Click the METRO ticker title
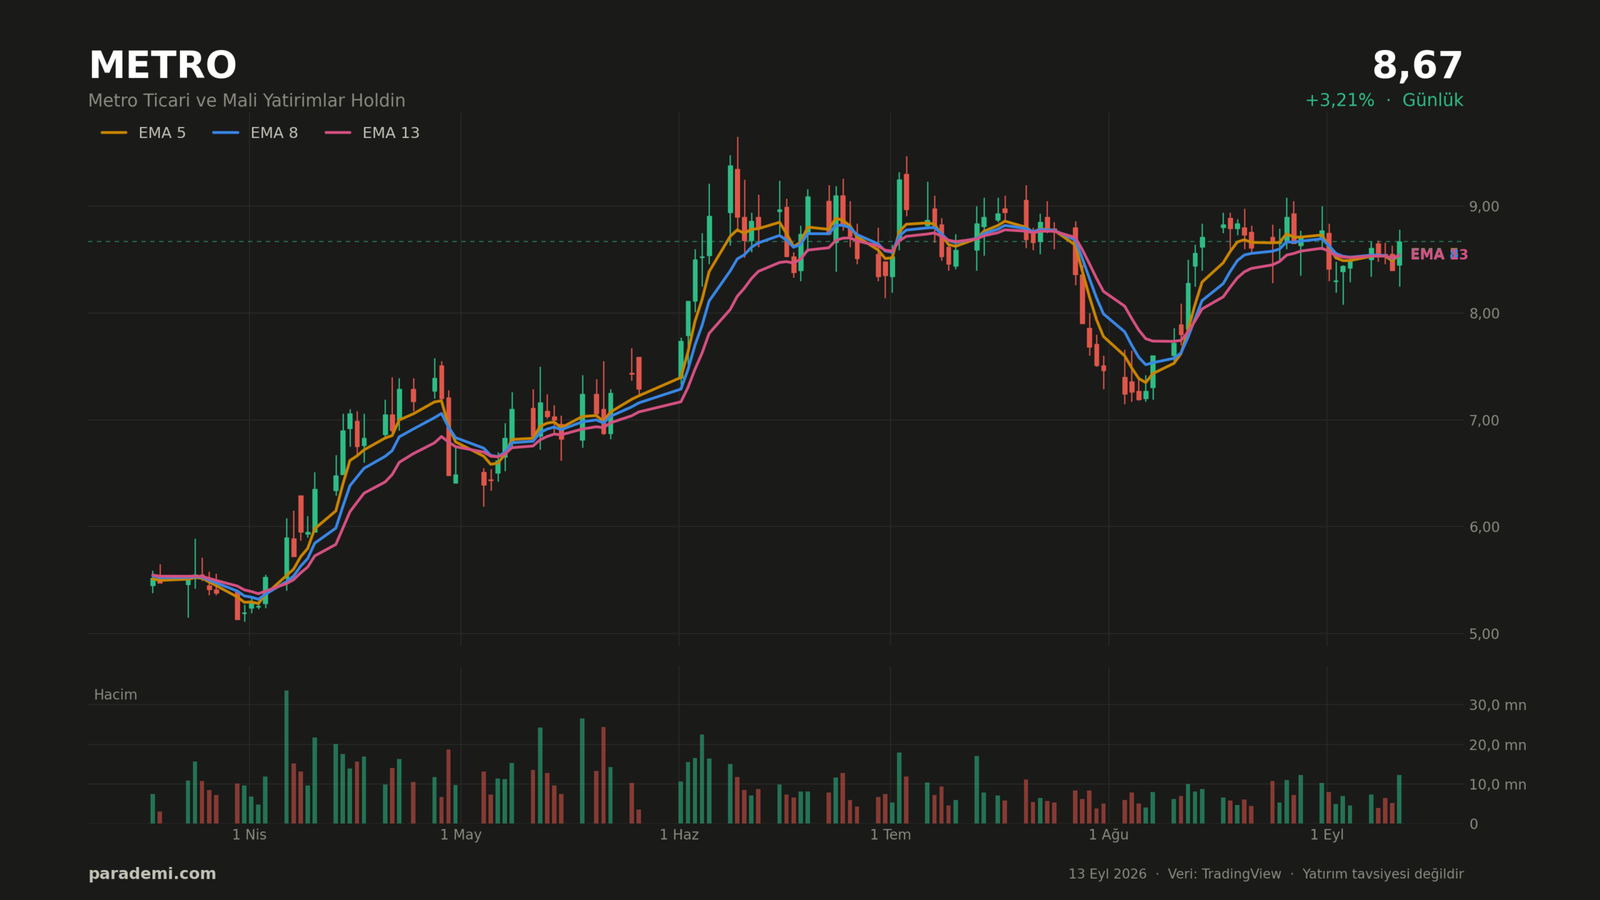Image resolution: width=1600 pixels, height=900 pixels. (x=162, y=66)
